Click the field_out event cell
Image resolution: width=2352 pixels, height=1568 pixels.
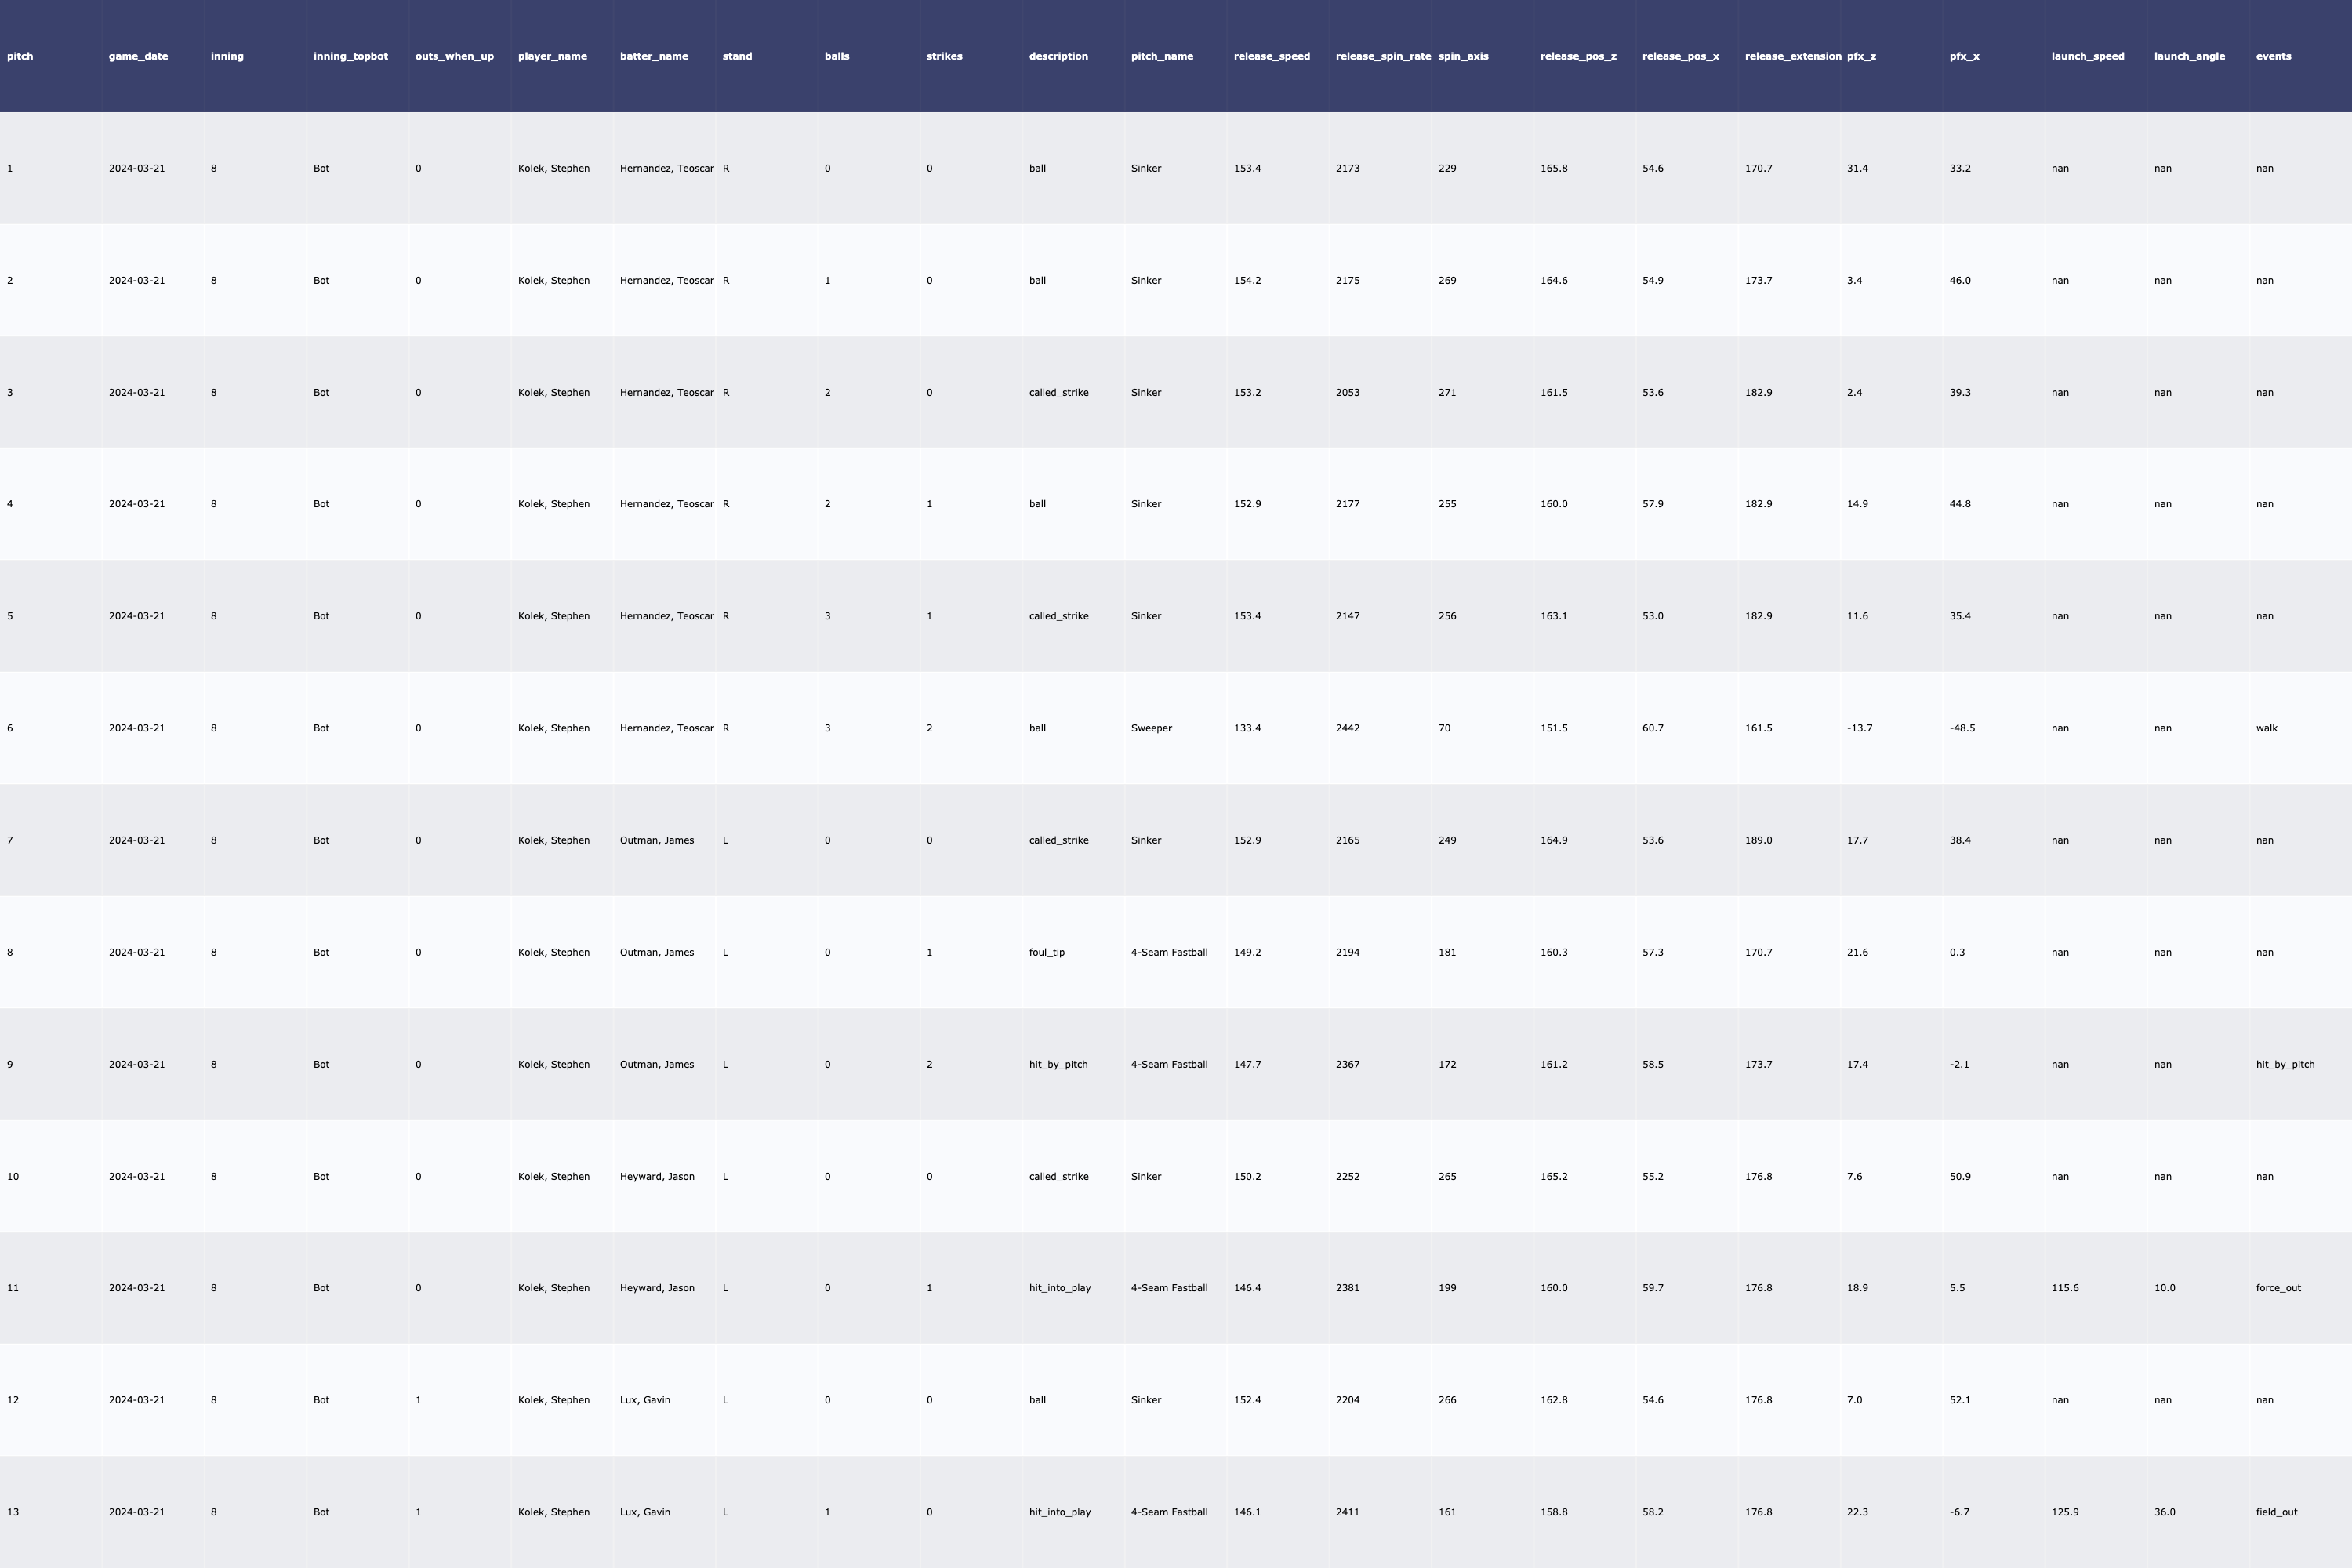(2276, 1512)
